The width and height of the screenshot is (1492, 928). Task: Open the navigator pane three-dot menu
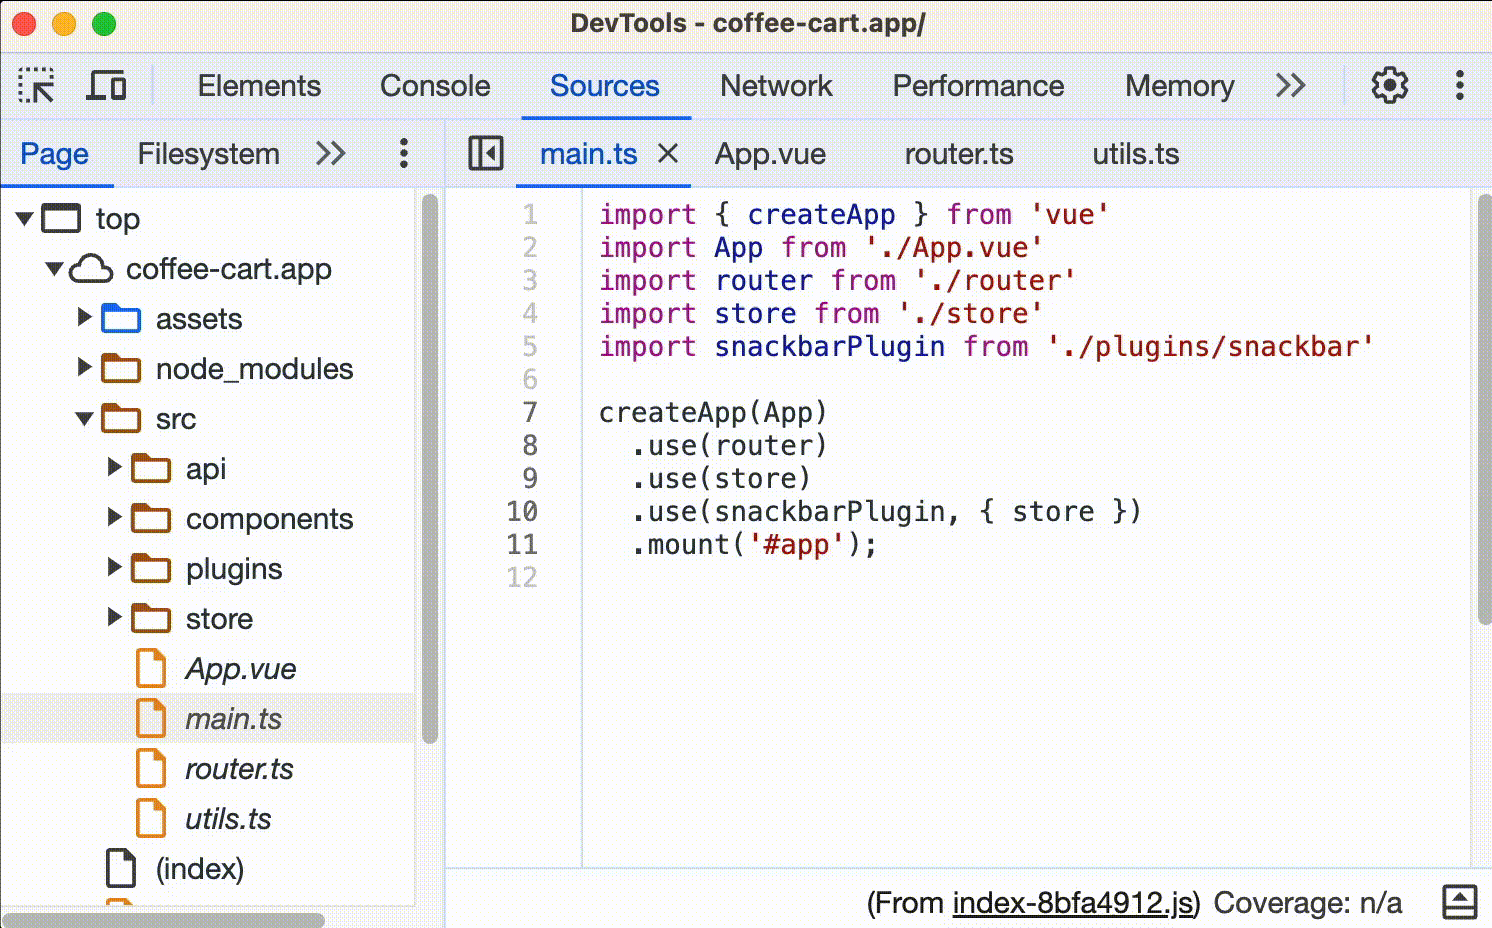tap(404, 154)
